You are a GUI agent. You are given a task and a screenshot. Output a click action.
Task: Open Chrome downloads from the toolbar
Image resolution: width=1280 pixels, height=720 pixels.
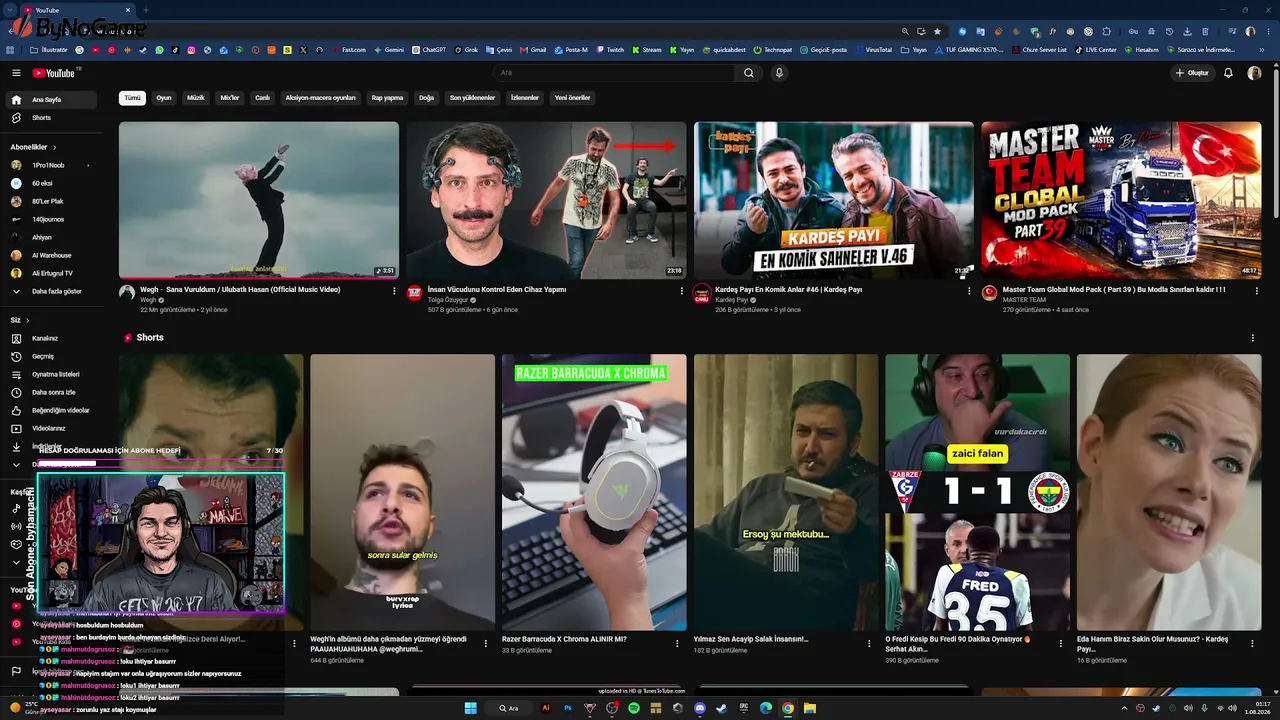pyautogui.click(x=1187, y=31)
